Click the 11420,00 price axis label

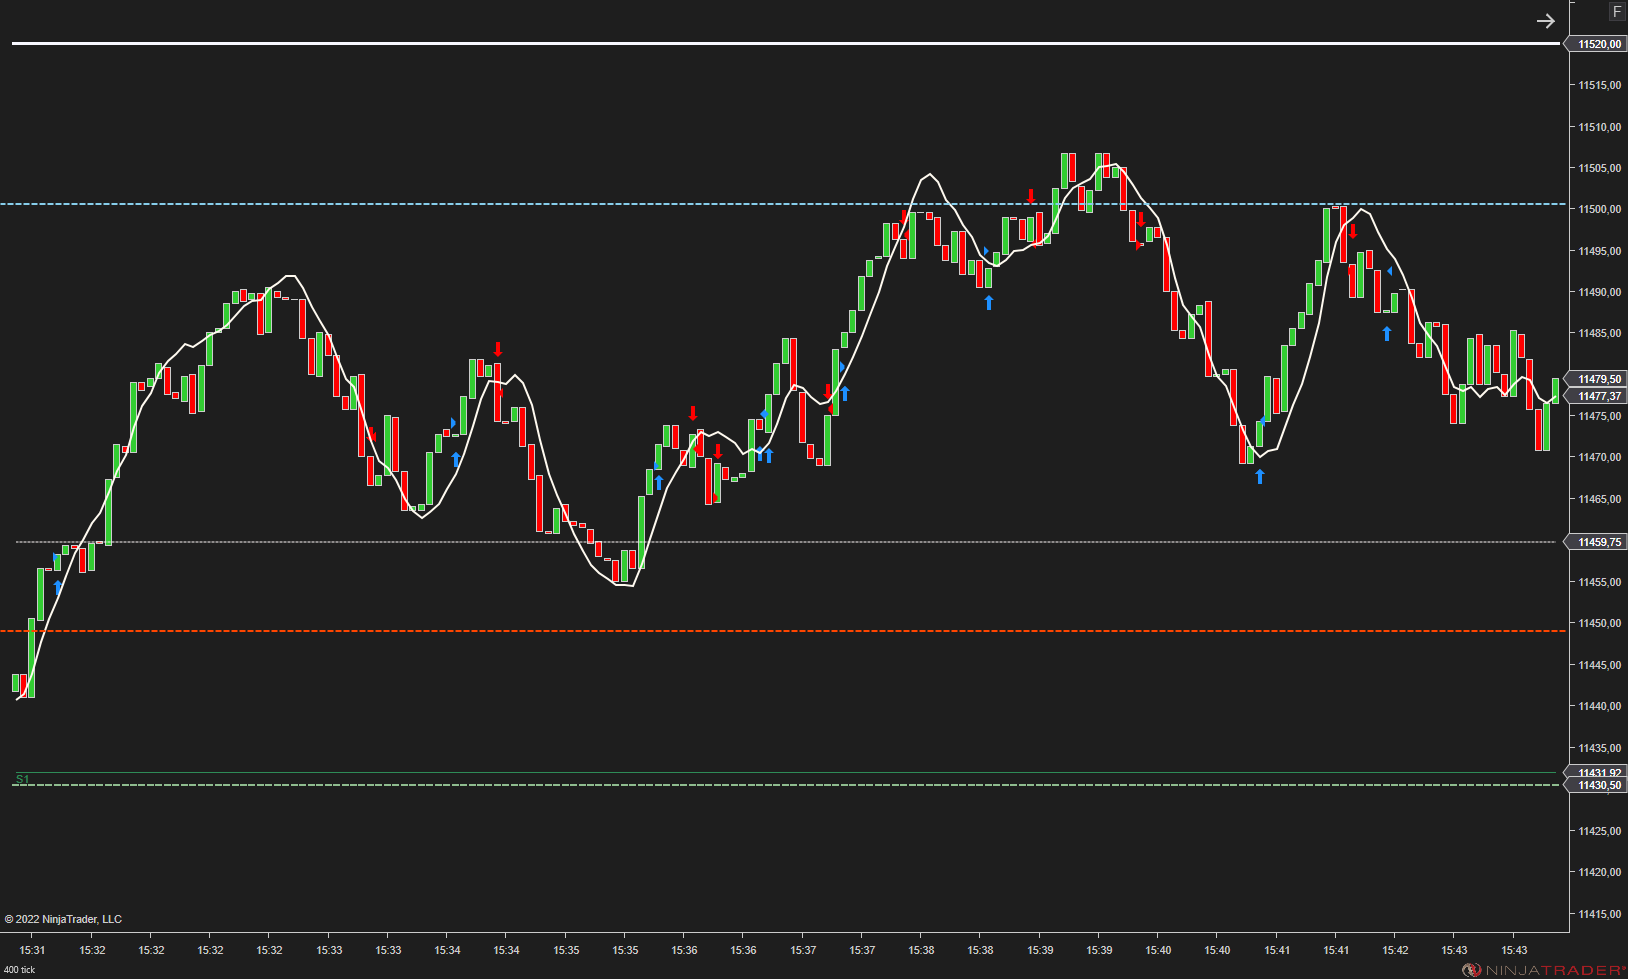pyautogui.click(x=1600, y=872)
